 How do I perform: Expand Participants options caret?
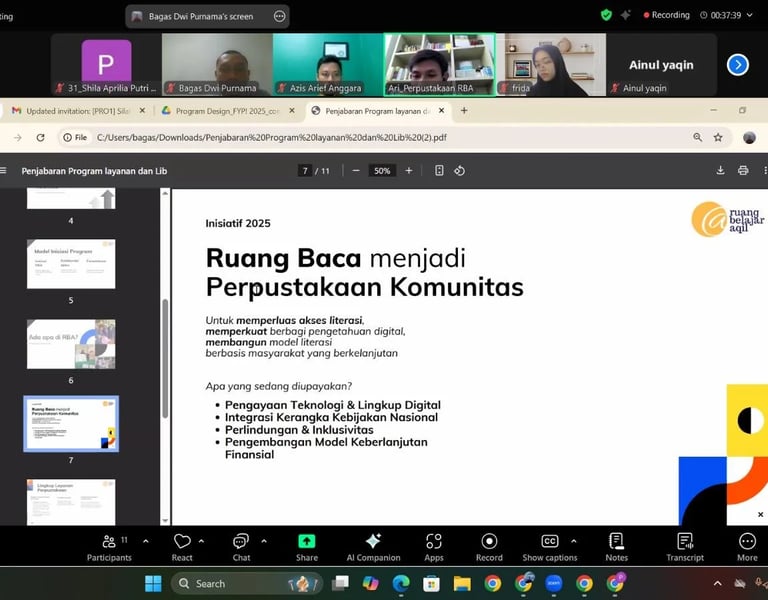click(145, 541)
